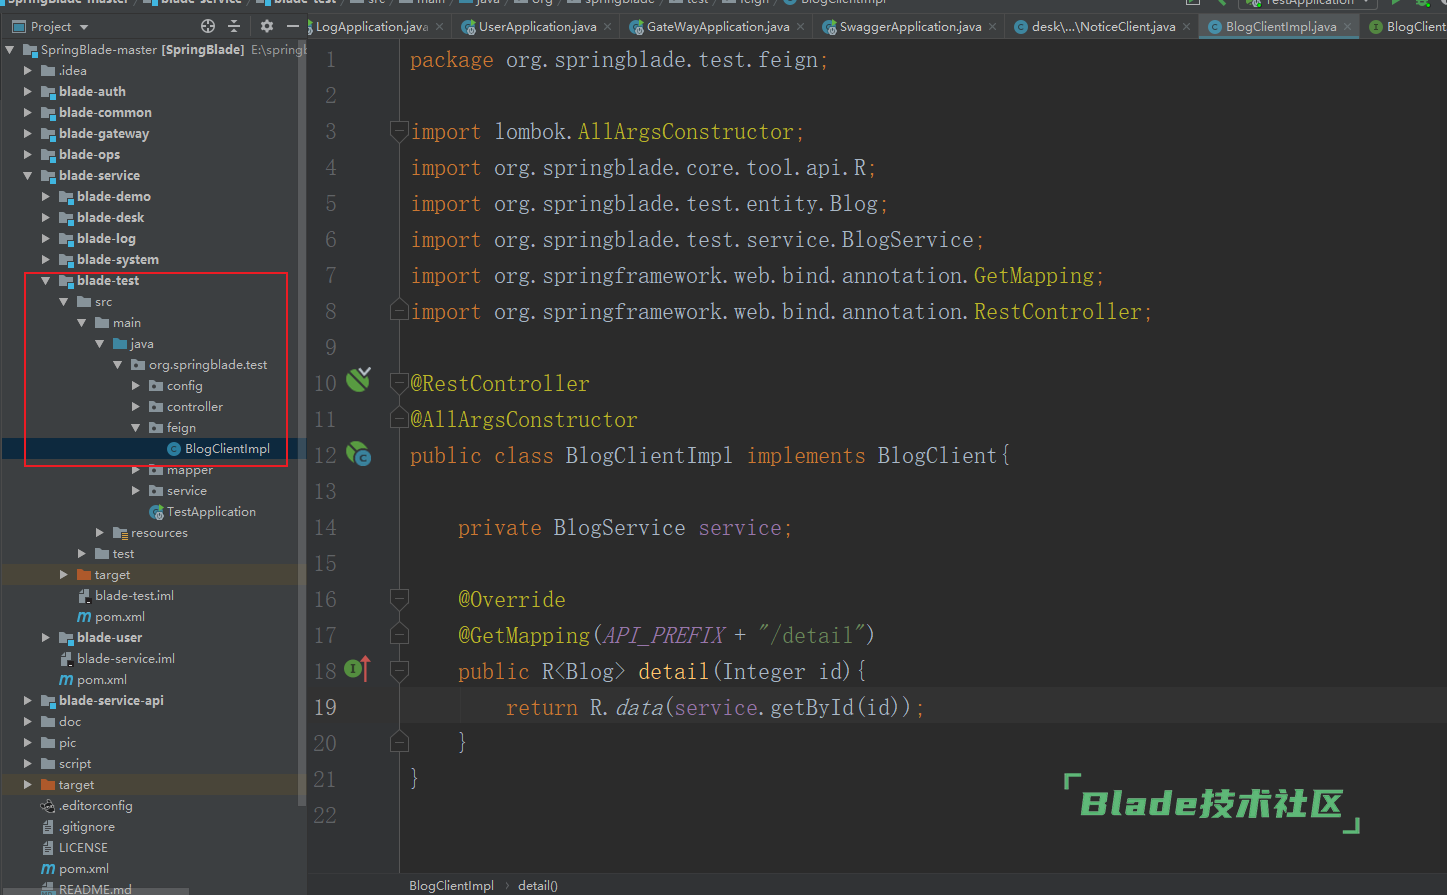Close the SwaggerApplication.java tab
Image resolution: width=1447 pixels, height=895 pixels.
(x=992, y=27)
